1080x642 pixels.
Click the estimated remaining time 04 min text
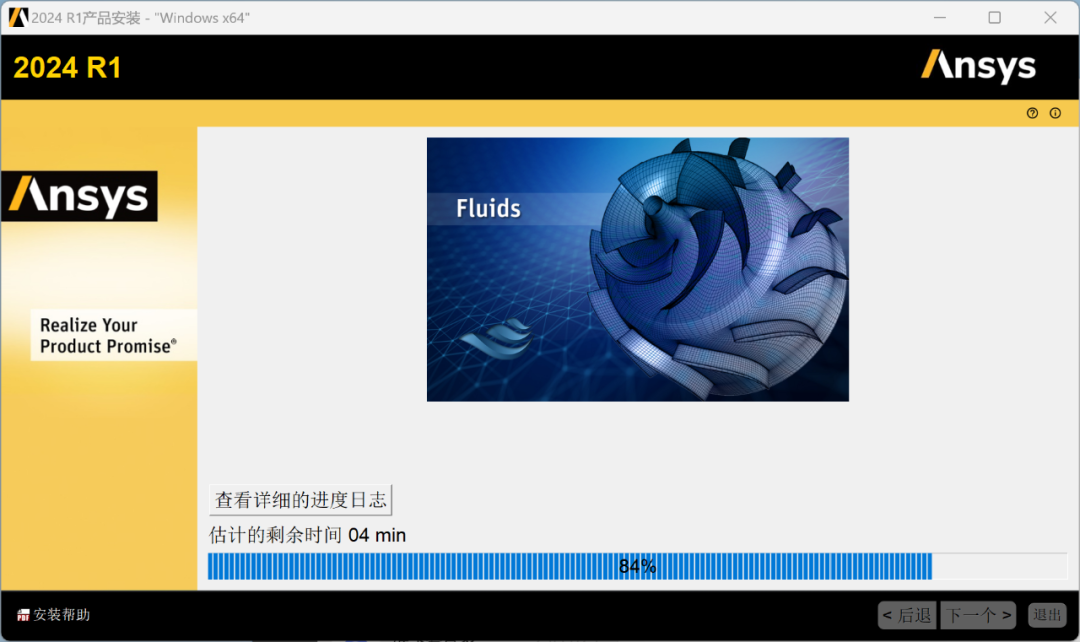tap(307, 535)
